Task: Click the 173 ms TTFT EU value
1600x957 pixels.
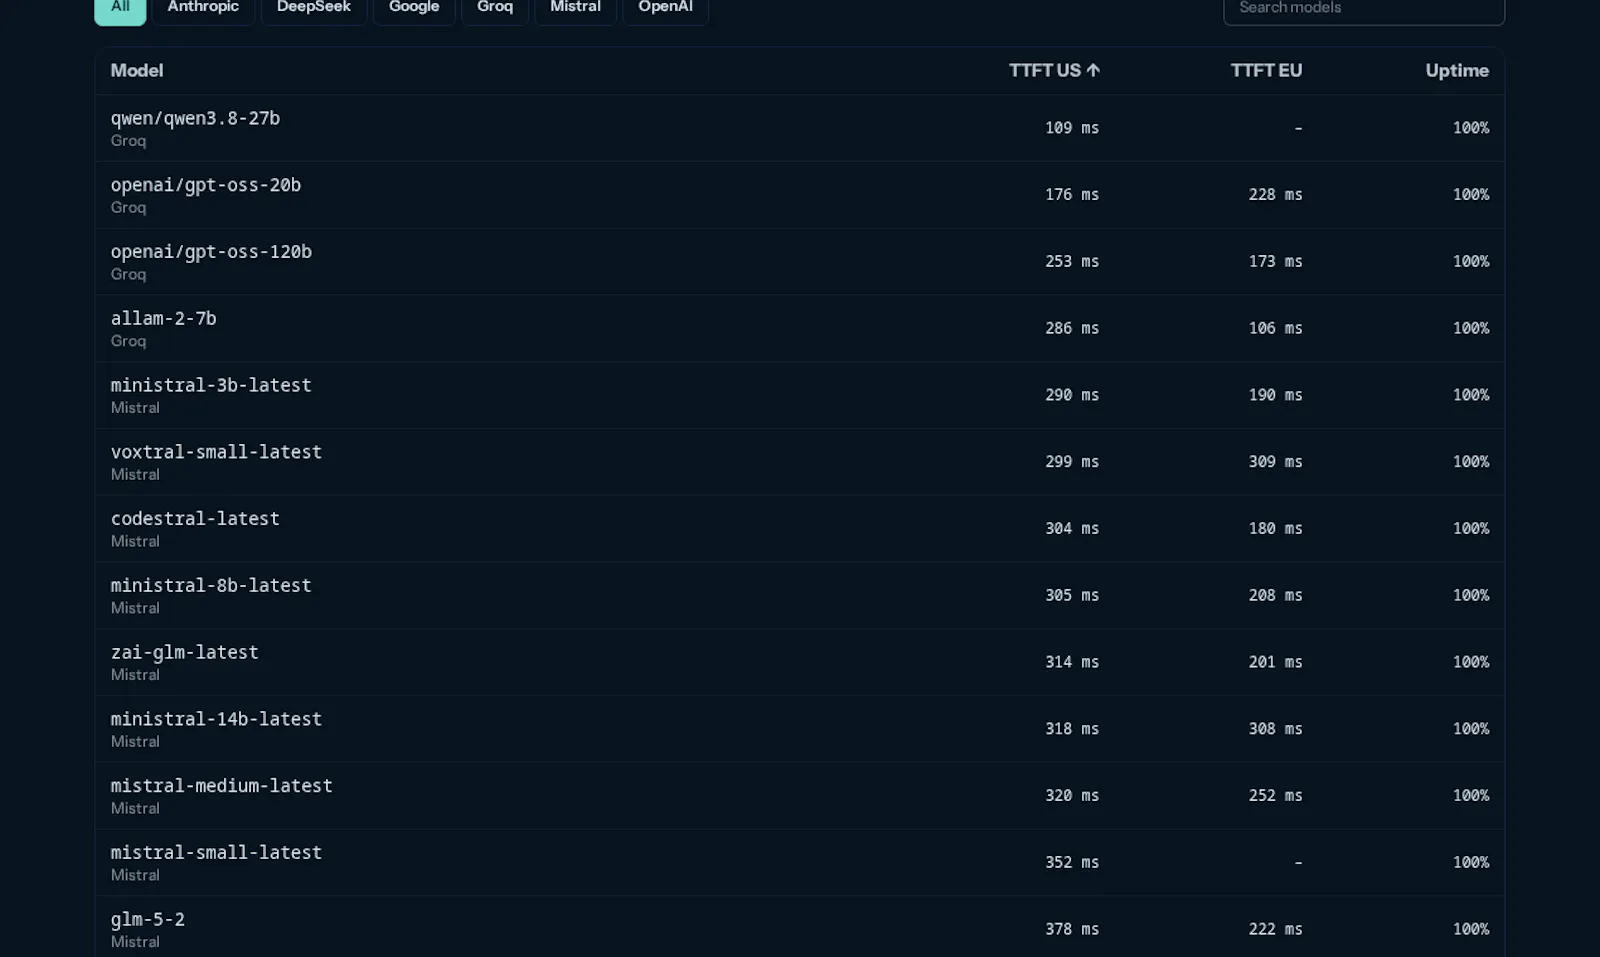Action: (x=1275, y=262)
